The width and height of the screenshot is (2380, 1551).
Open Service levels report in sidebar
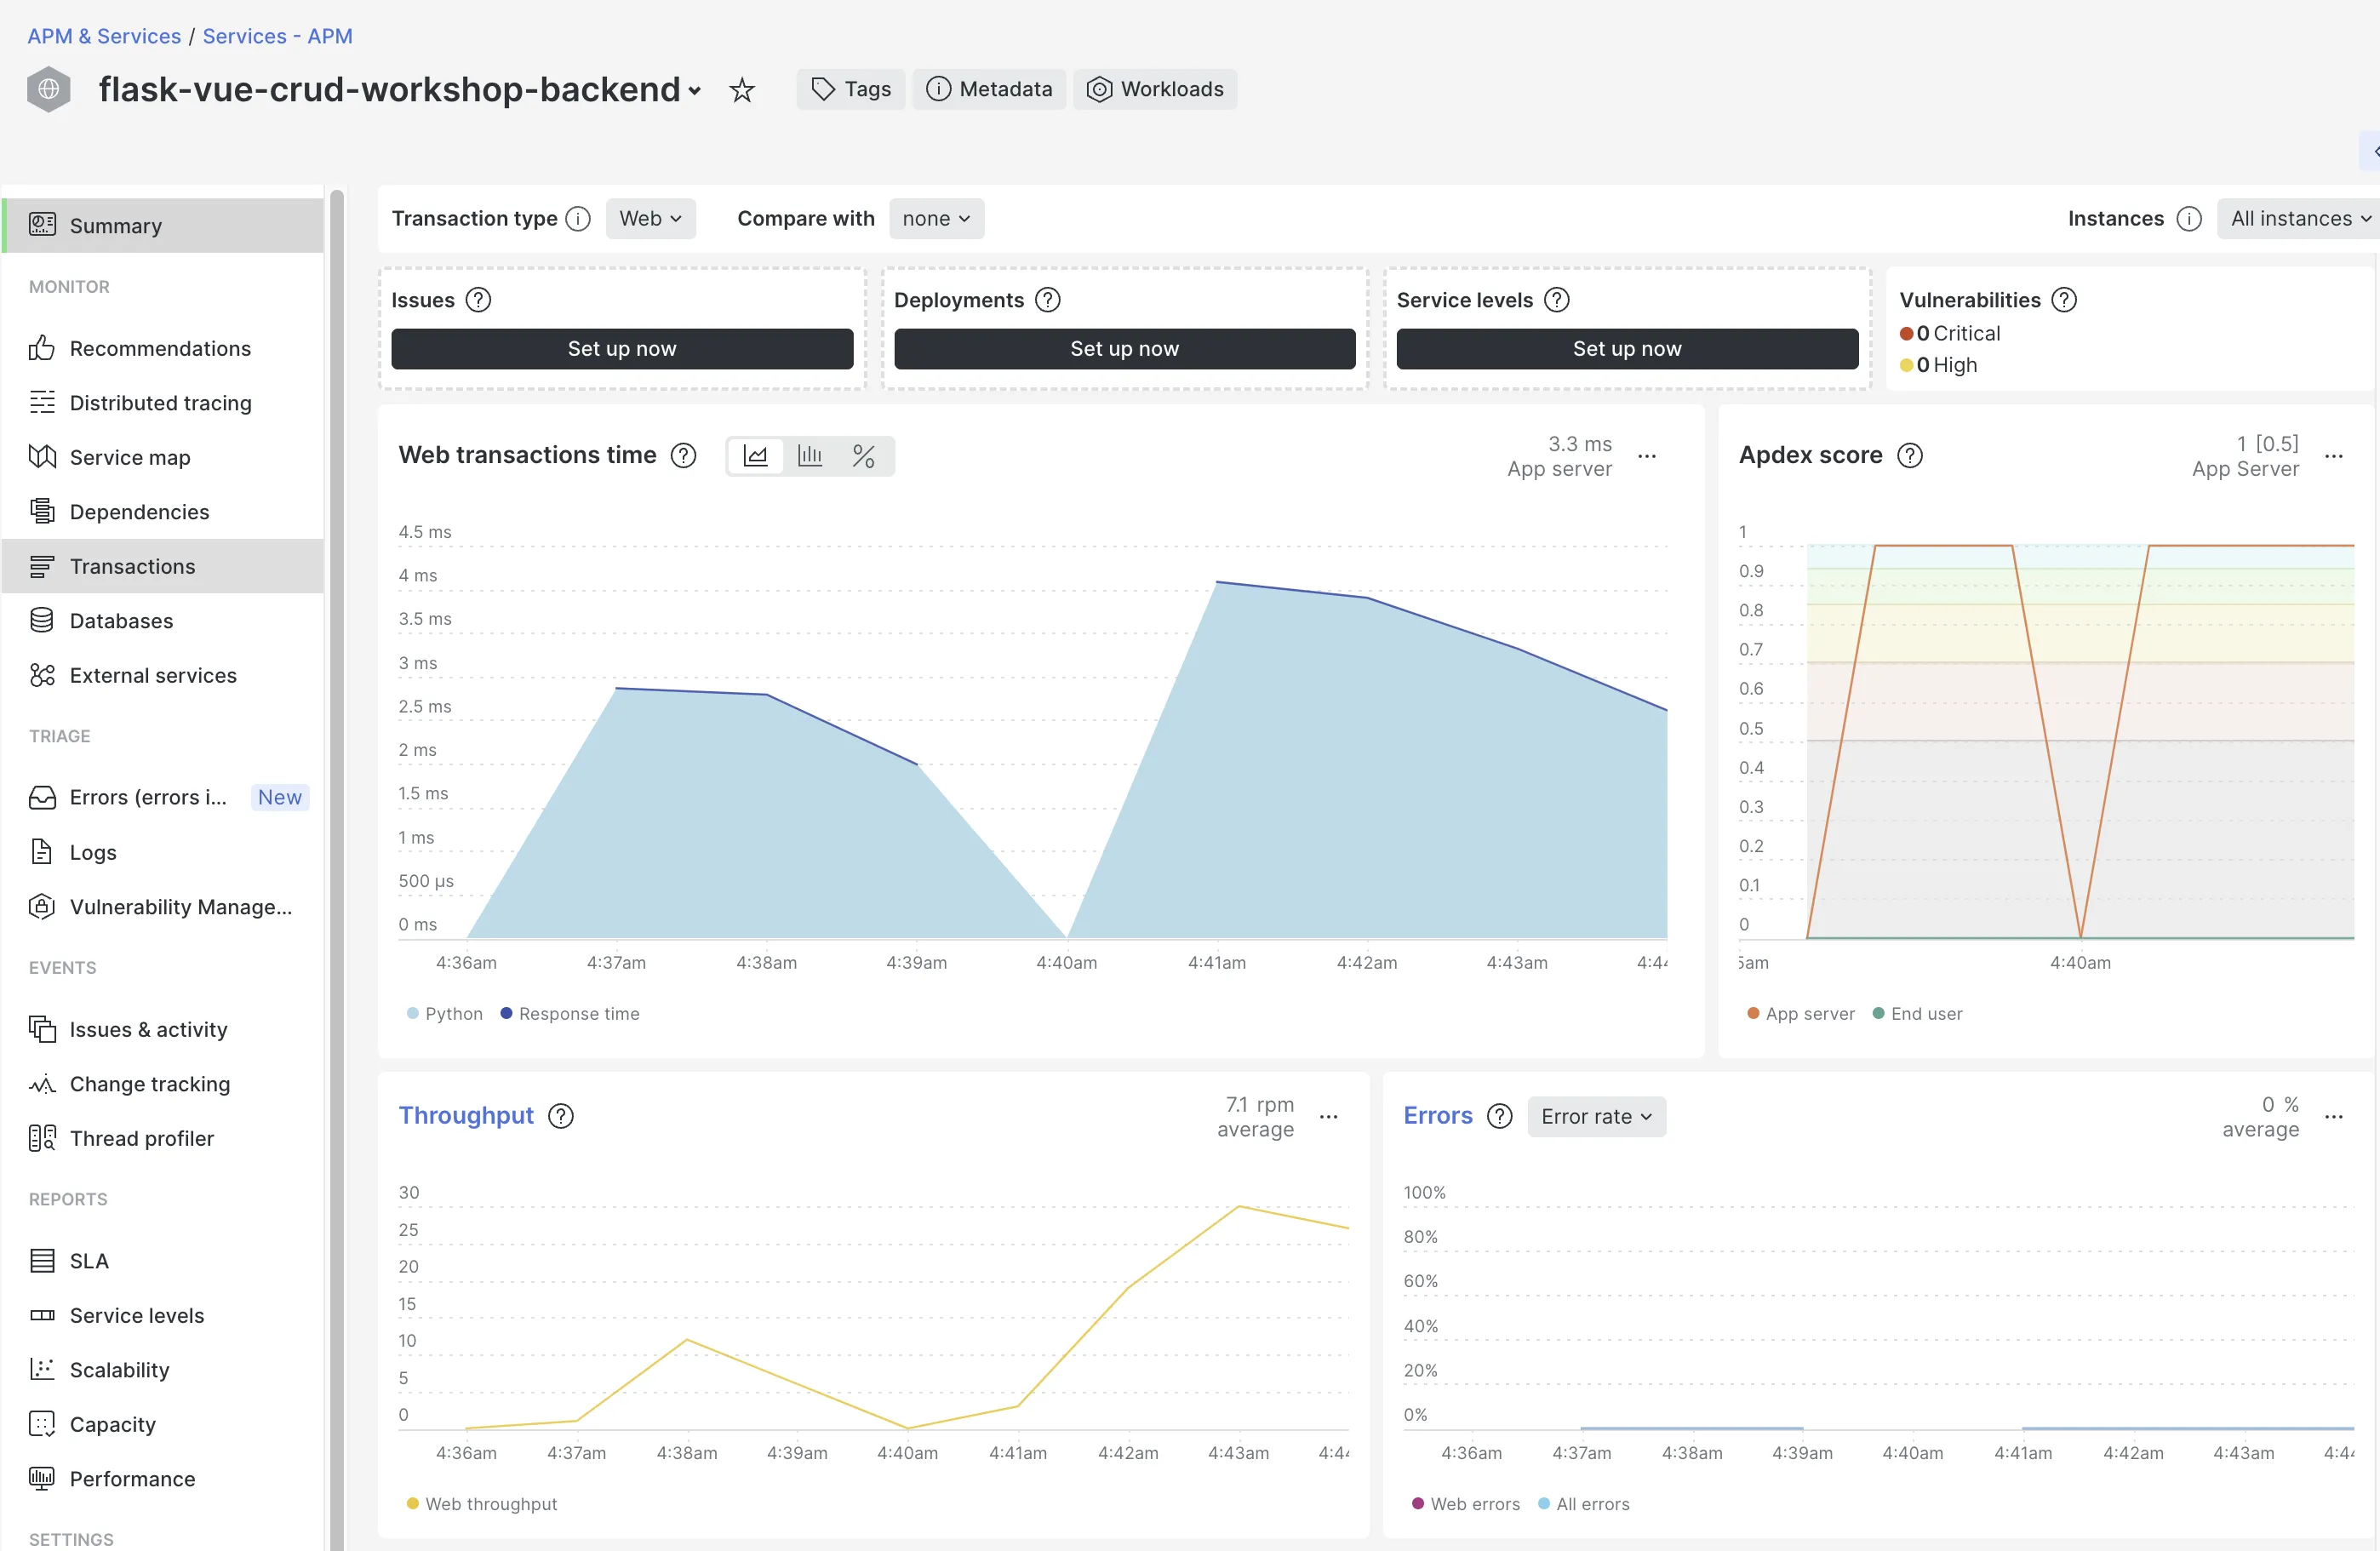pyautogui.click(x=163, y=1315)
